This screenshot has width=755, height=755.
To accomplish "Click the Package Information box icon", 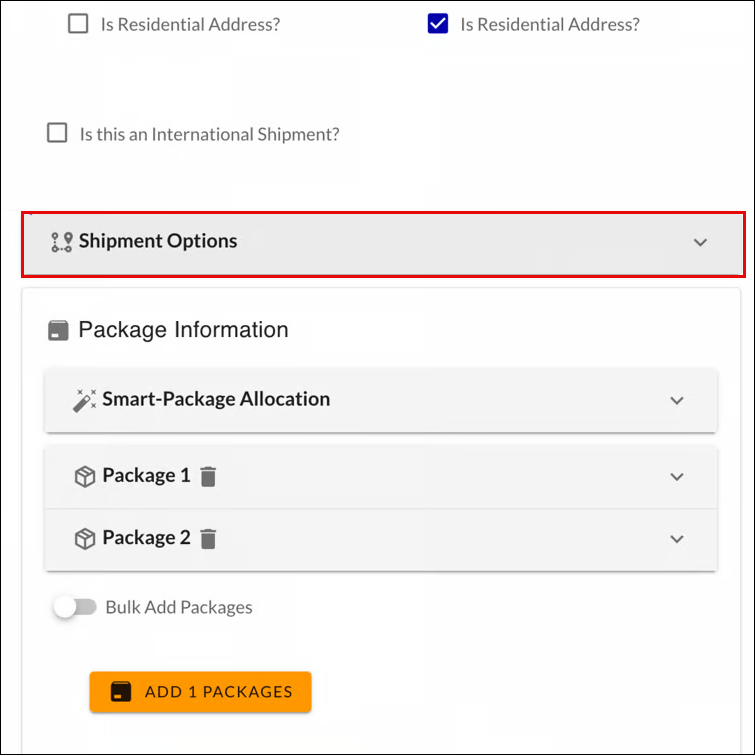I will pyautogui.click(x=58, y=331).
